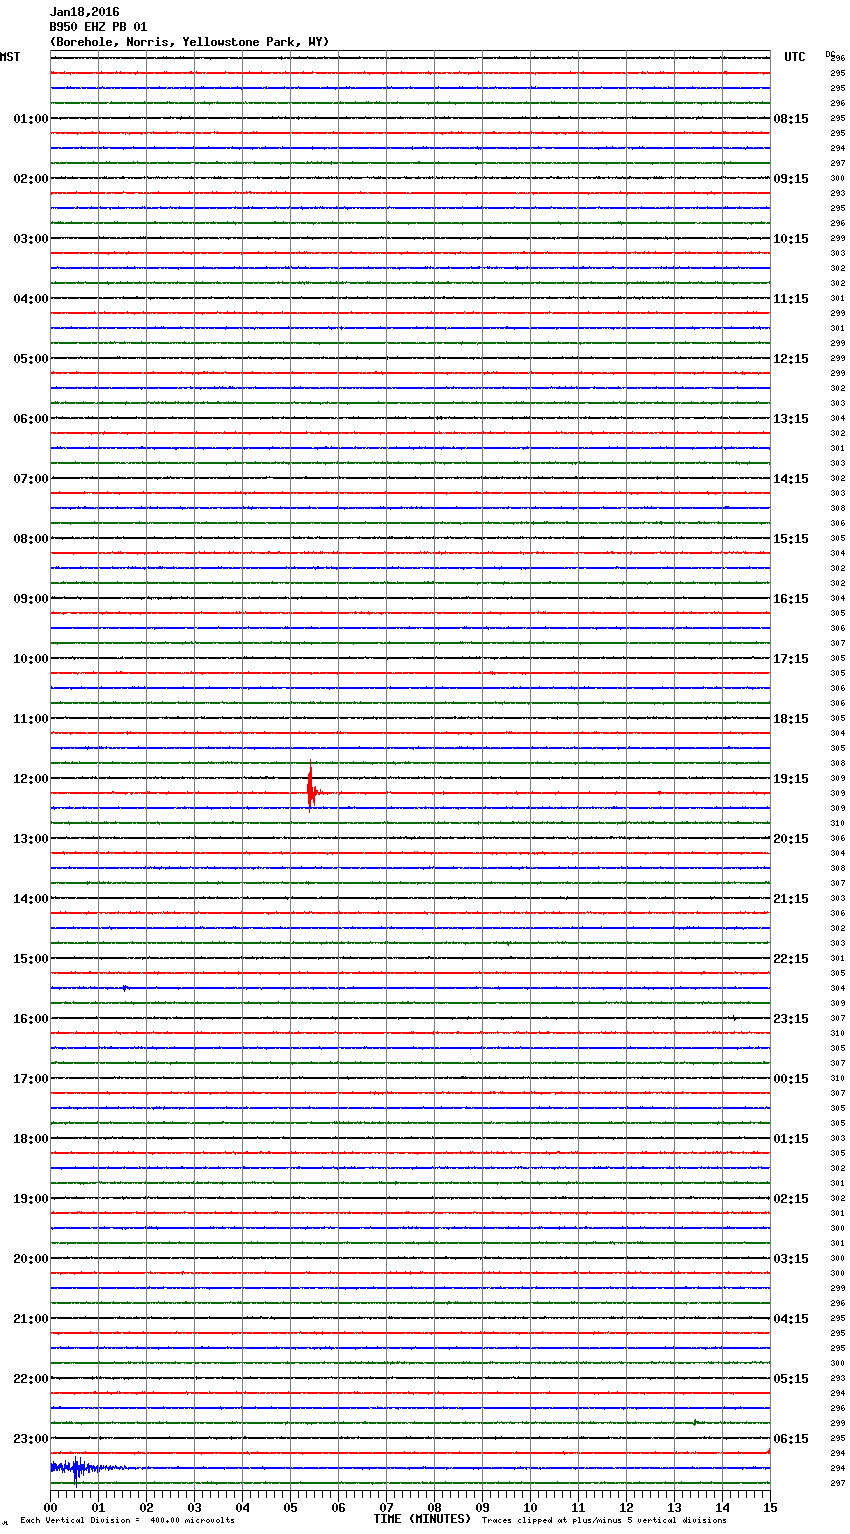Click the red earthquake spike on the 12:15 trace
Viewport: 850px width, 1534px height.
coord(312,787)
